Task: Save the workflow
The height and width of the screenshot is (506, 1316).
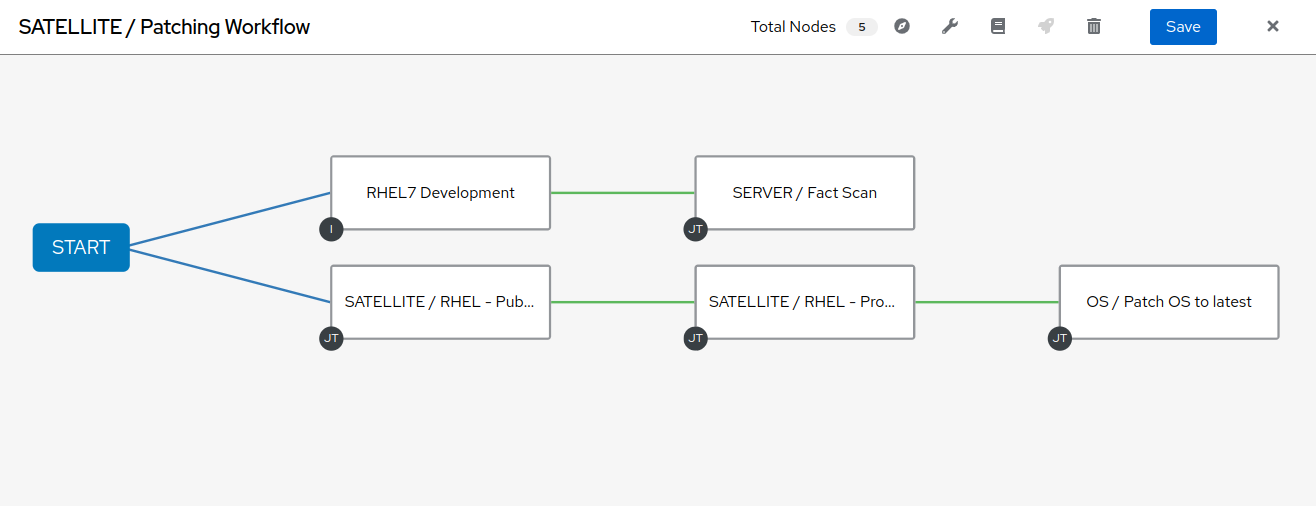Action: [x=1183, y=27]
